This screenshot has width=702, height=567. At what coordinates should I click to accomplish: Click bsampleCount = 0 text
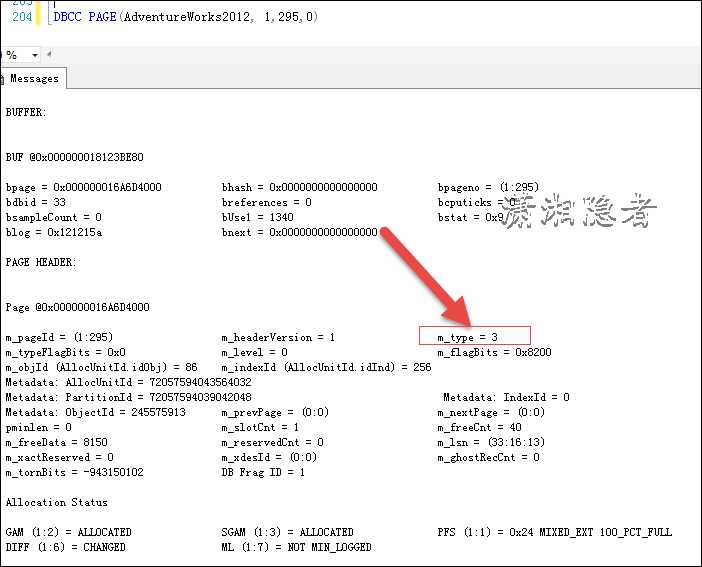[54, 217]
